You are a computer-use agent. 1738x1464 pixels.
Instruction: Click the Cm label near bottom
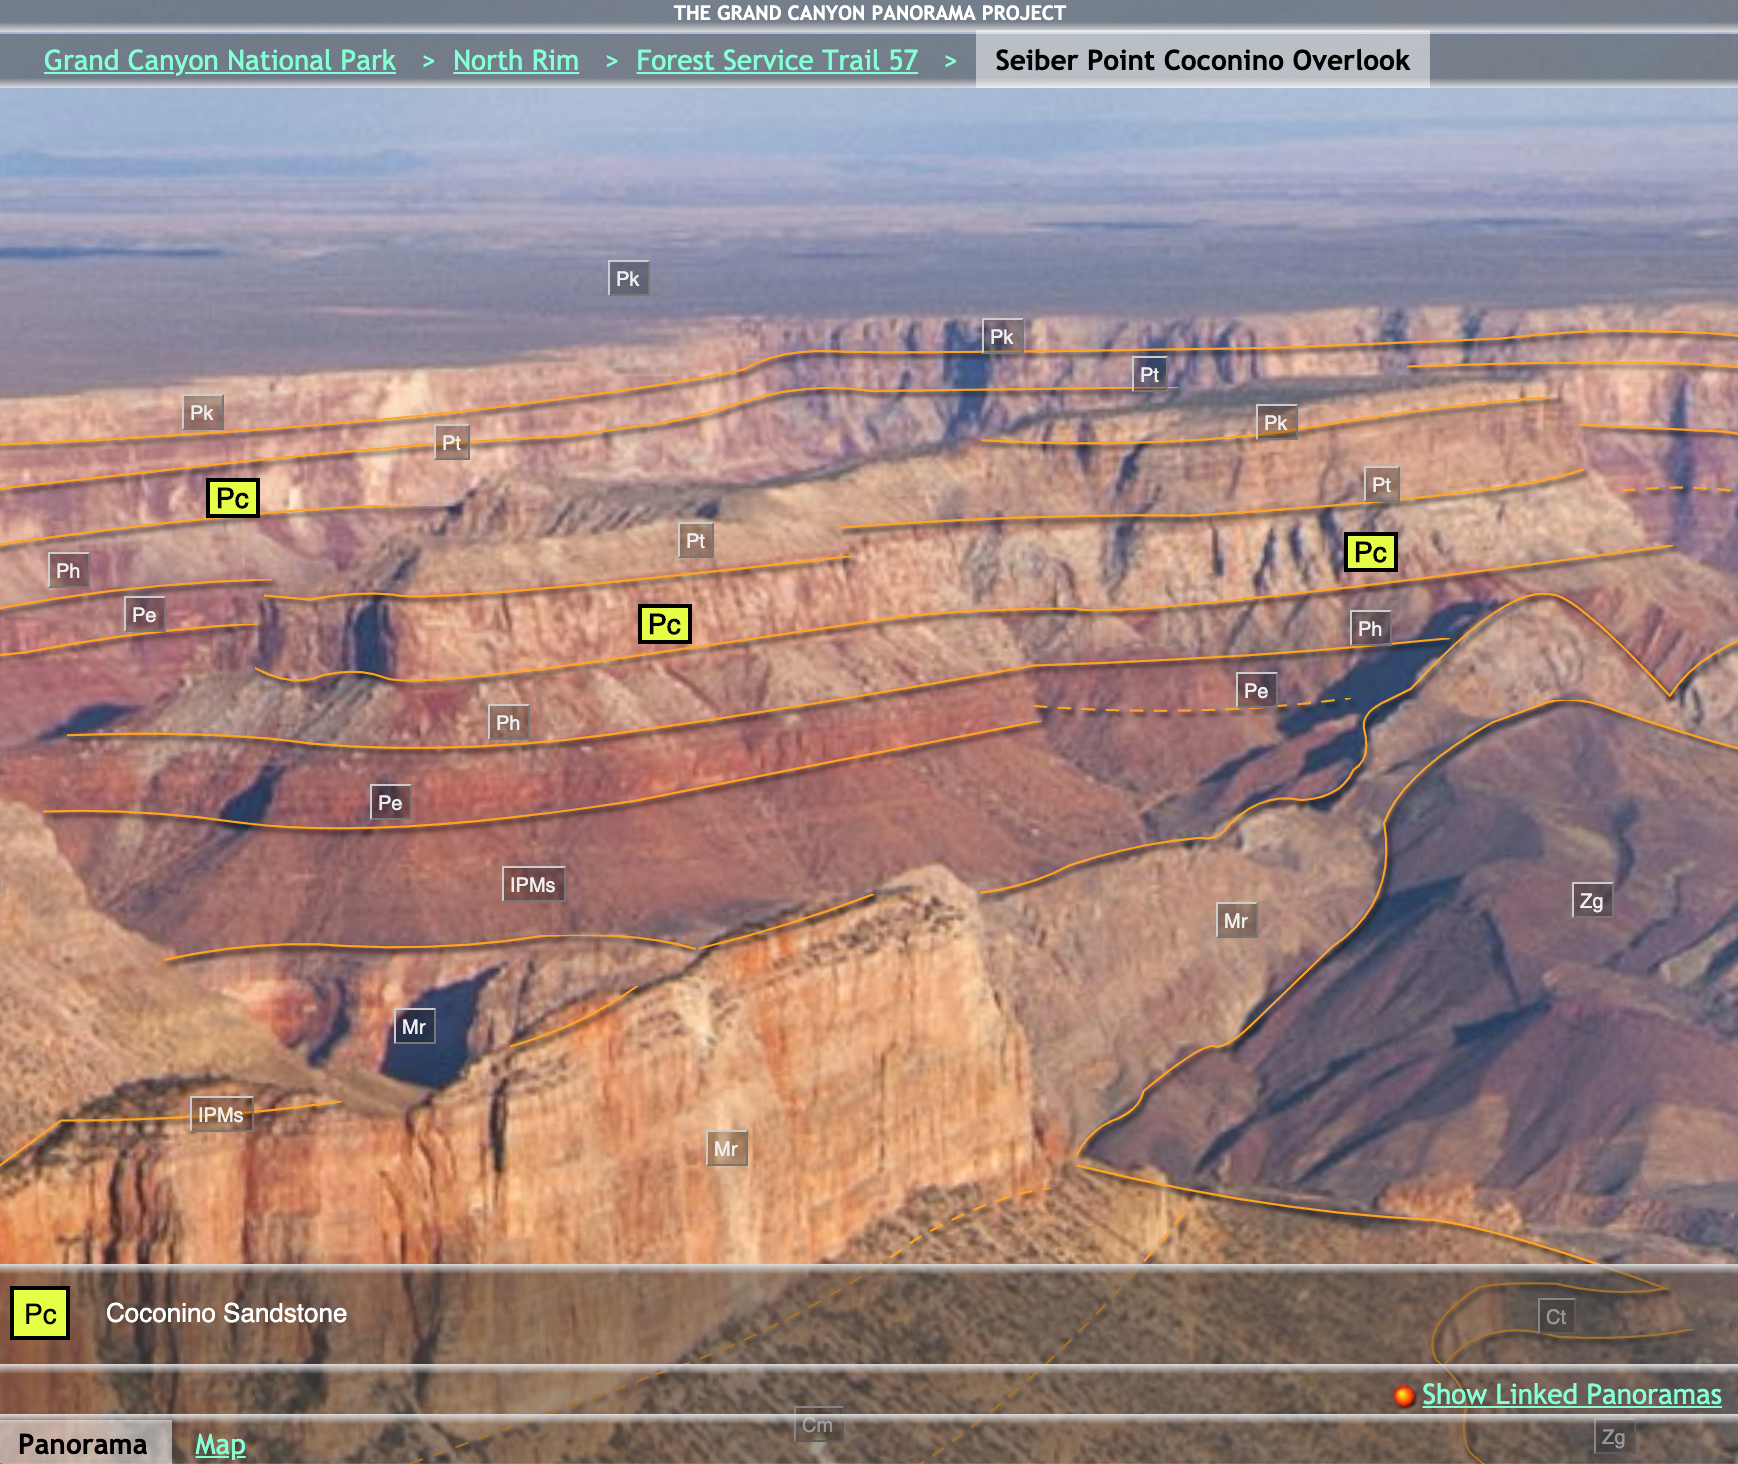[x=817, y=1425]
